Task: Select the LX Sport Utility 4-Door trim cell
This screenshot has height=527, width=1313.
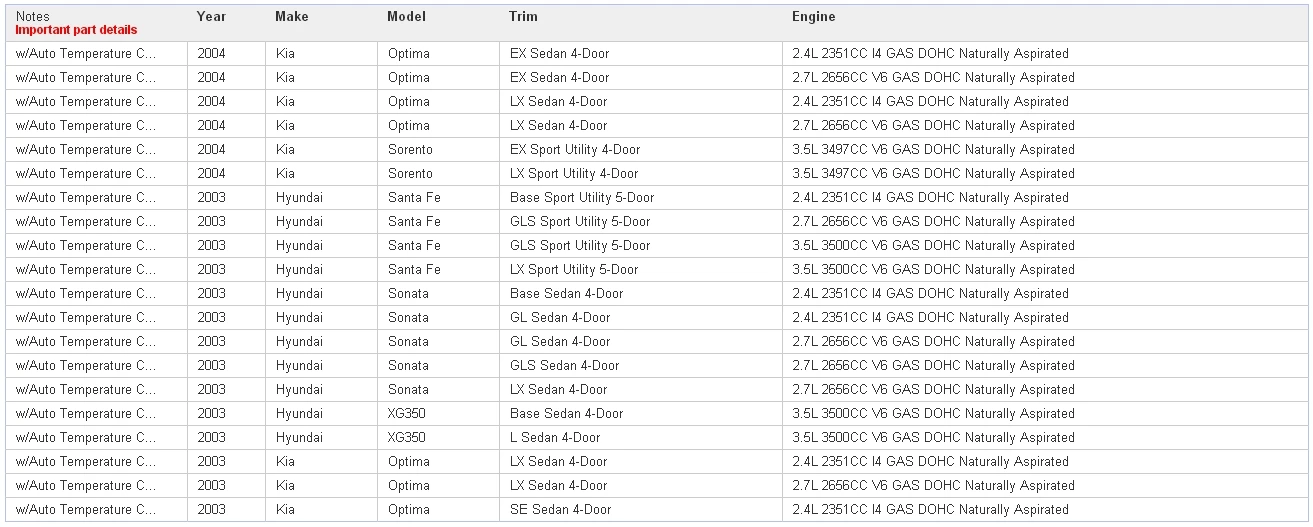Action: (x=574, y=174)
